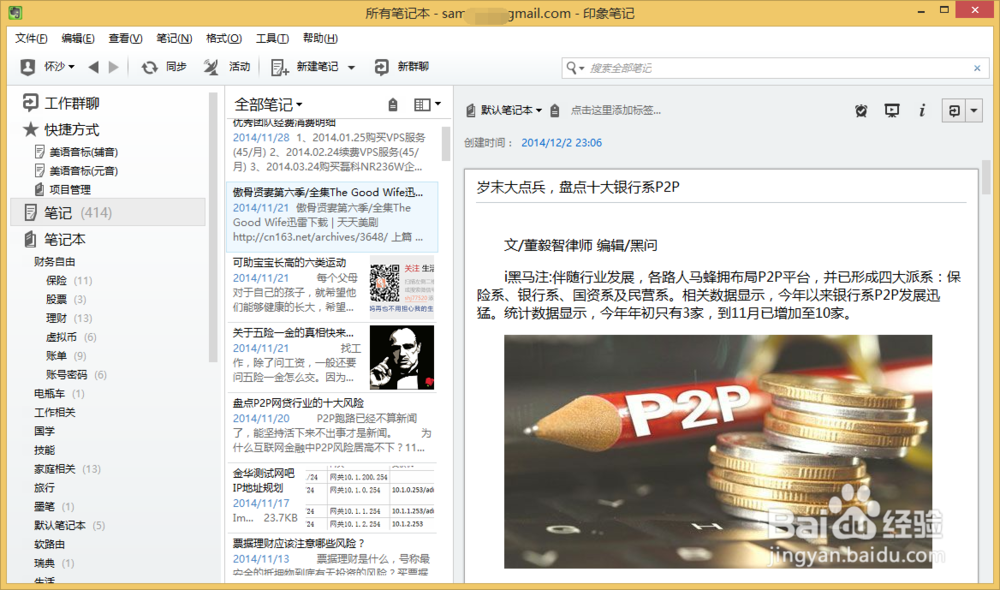The height and width of the screenshot is (590, 1000).
Task: Open the 项目管理 shortcut notebook
Action: (62, 189)
